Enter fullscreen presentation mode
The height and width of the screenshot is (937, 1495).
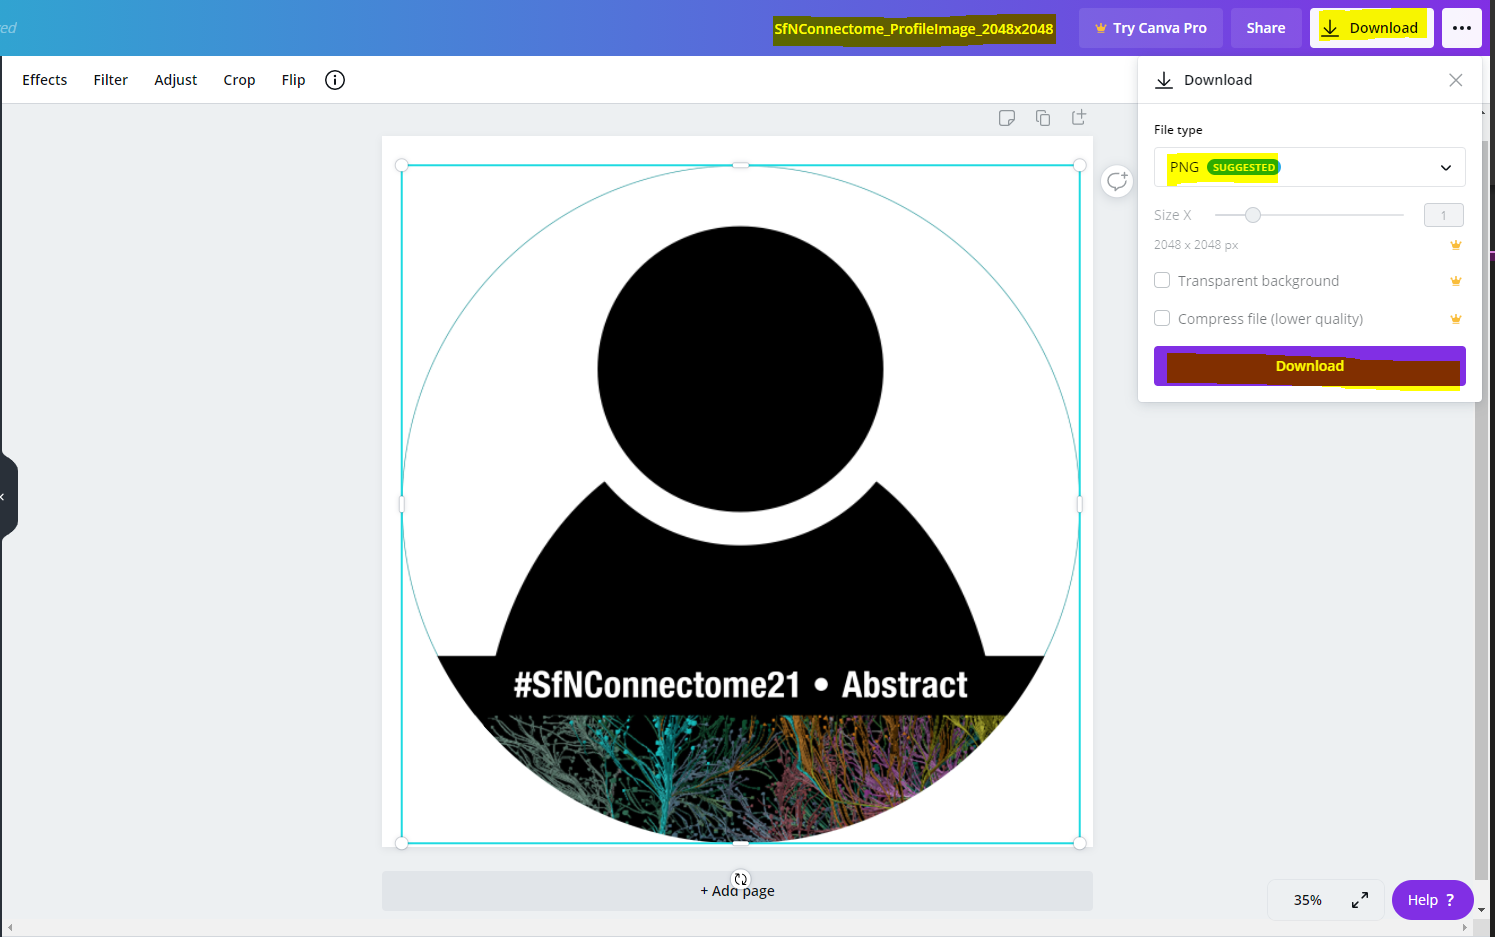(x=1360, y=900)
